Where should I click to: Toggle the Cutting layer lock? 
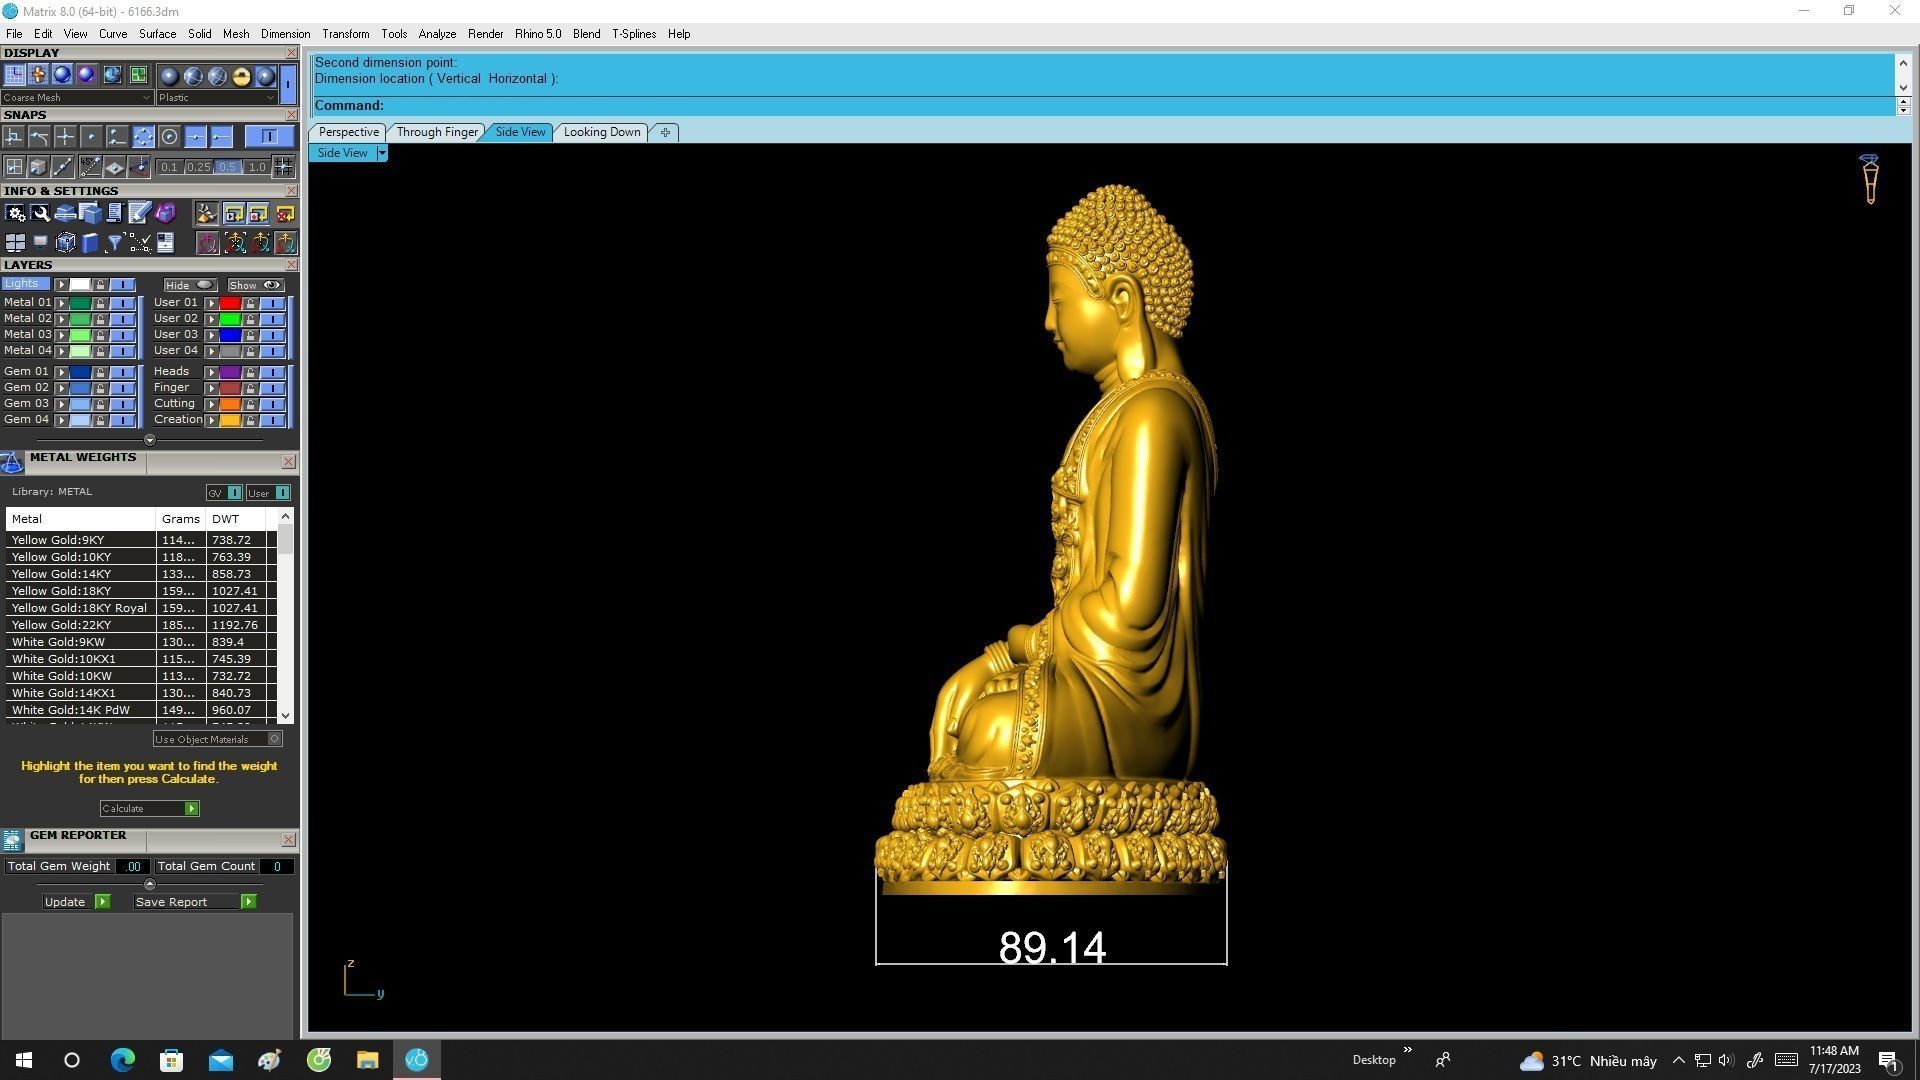[x=250, y=405]
